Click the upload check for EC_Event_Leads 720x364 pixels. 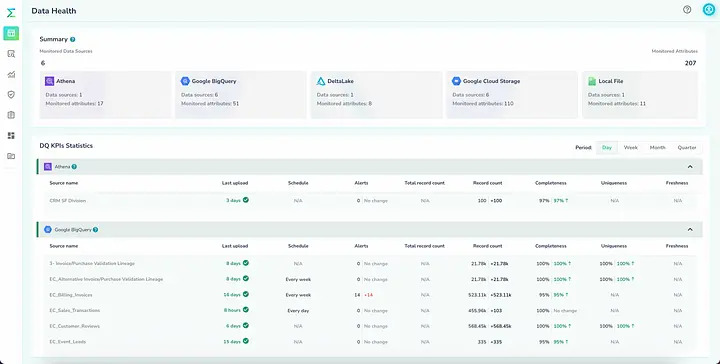(x=246, y=341)
